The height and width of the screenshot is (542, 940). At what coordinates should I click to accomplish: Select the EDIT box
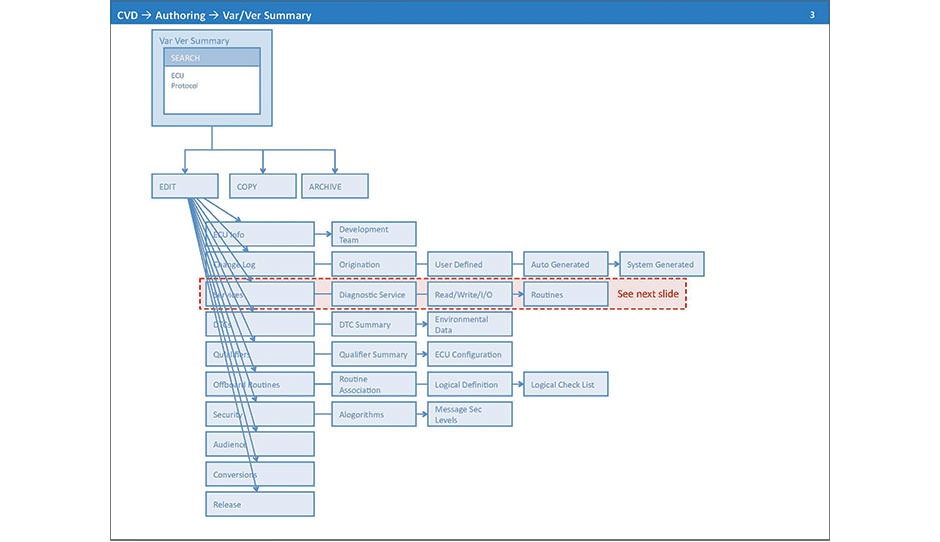point(185,186)
